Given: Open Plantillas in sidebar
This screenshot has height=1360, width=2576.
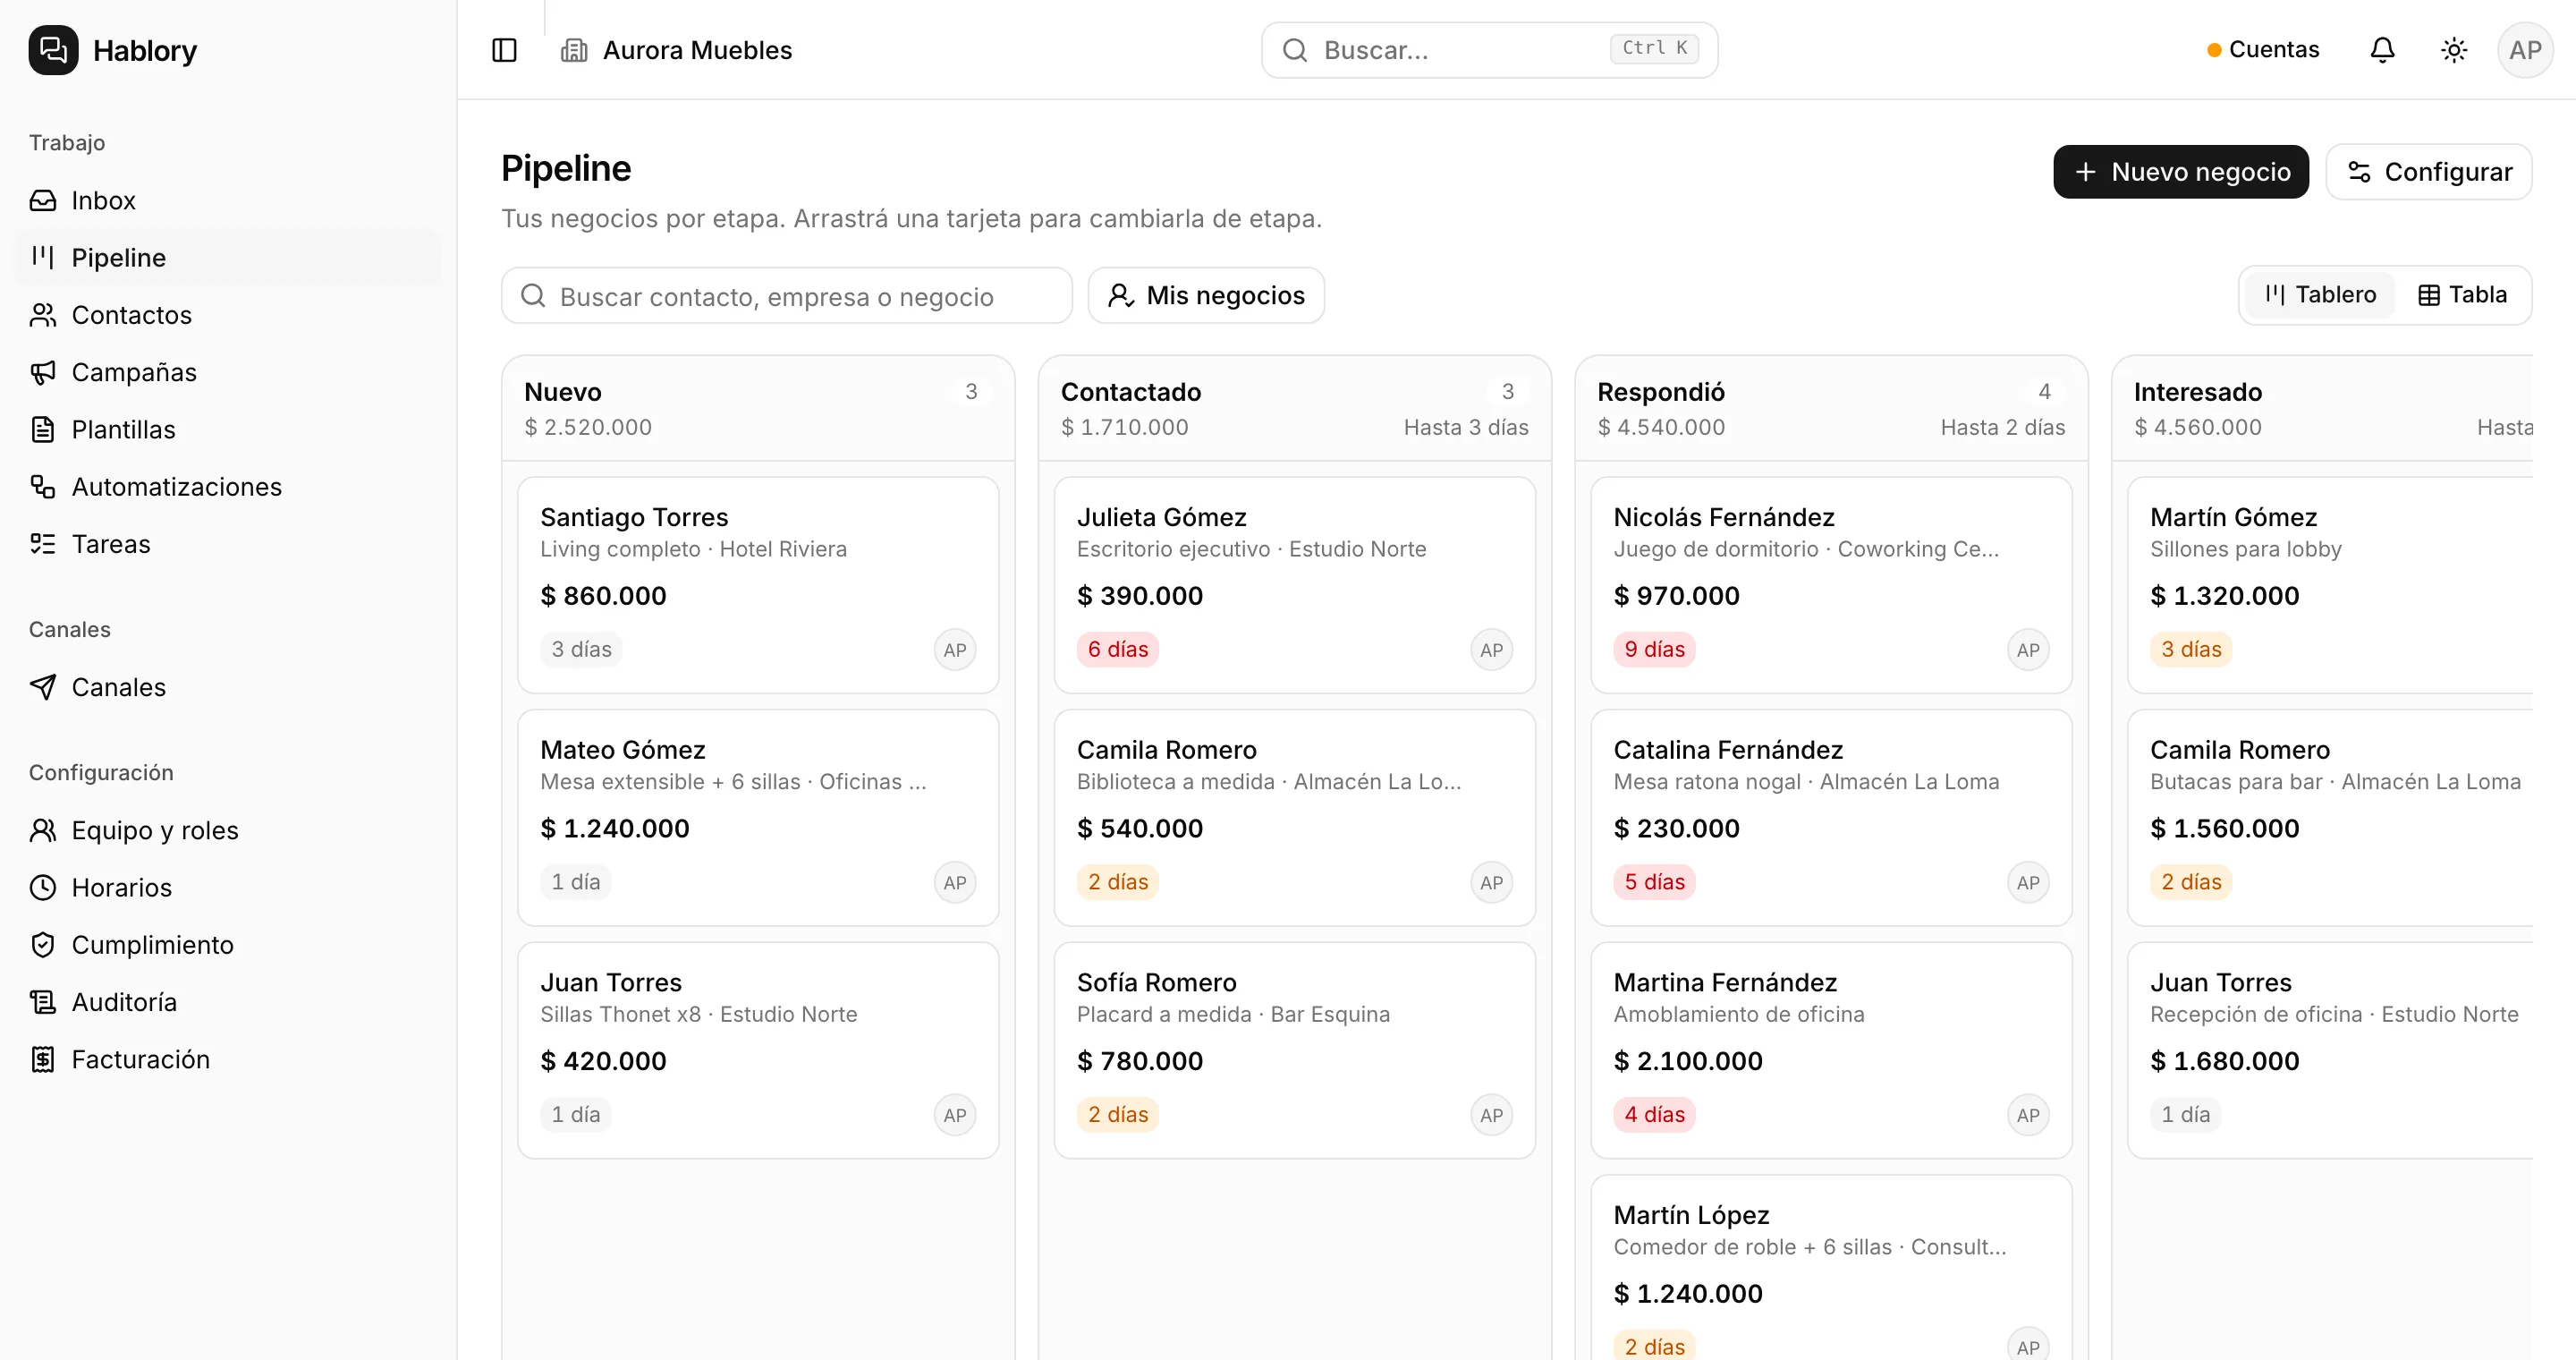Looking at the screenshot, I should (x=228, y=430).
